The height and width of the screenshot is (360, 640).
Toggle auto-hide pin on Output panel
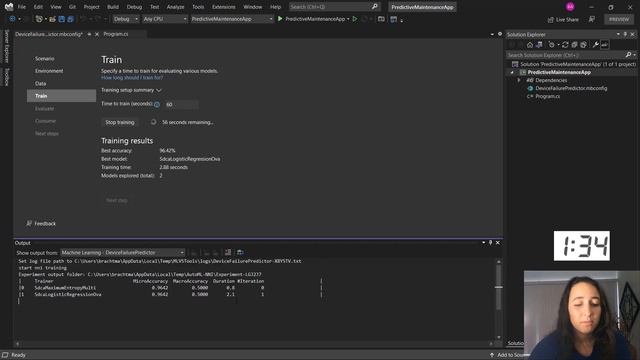click(491, 242)
